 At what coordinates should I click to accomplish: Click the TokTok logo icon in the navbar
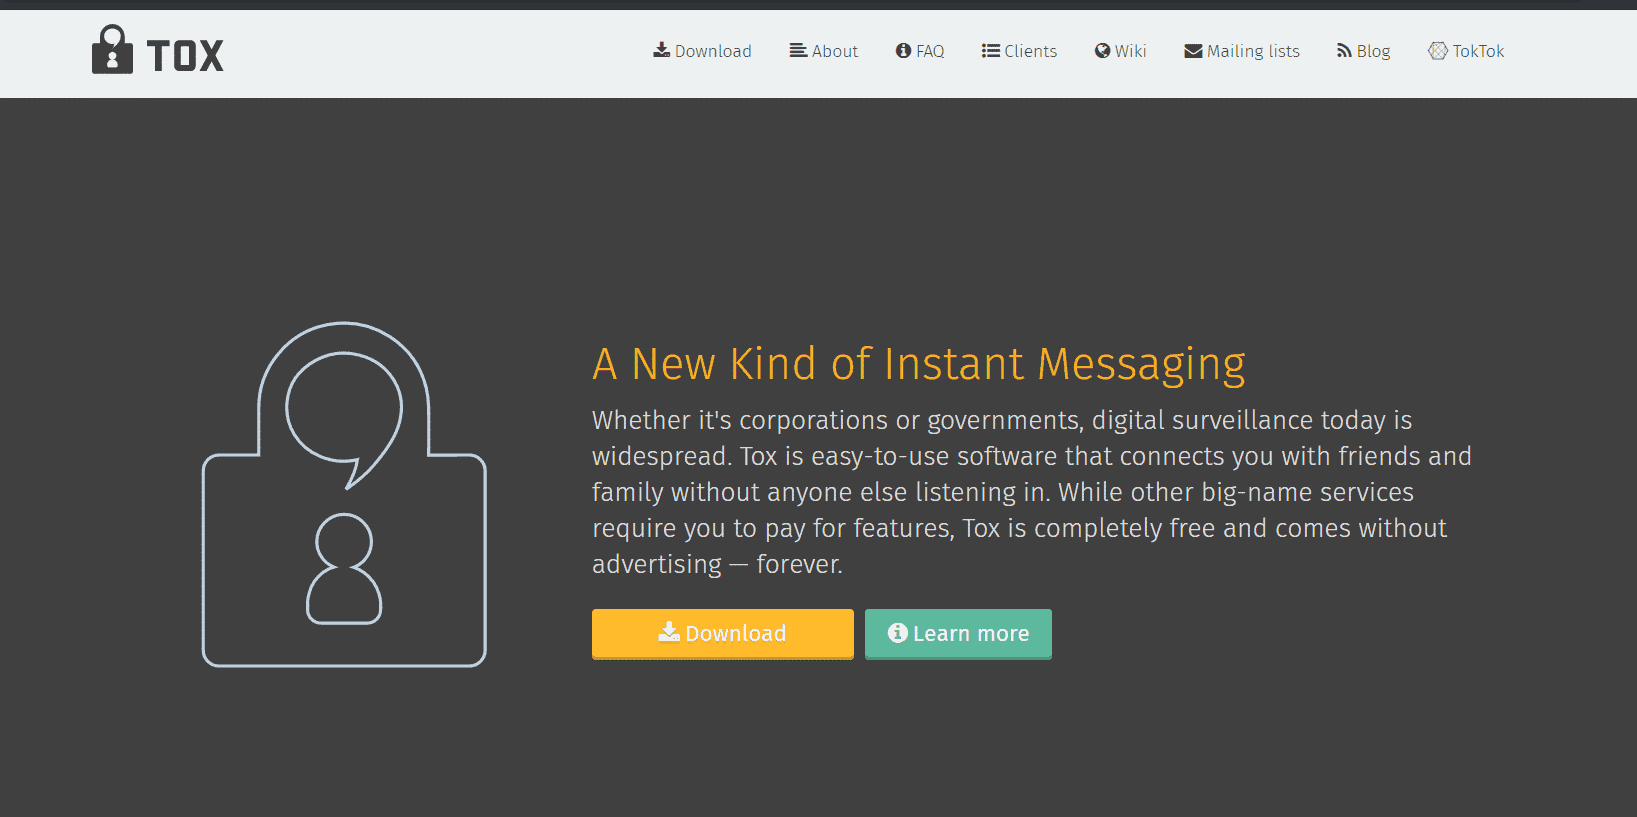1437,51
